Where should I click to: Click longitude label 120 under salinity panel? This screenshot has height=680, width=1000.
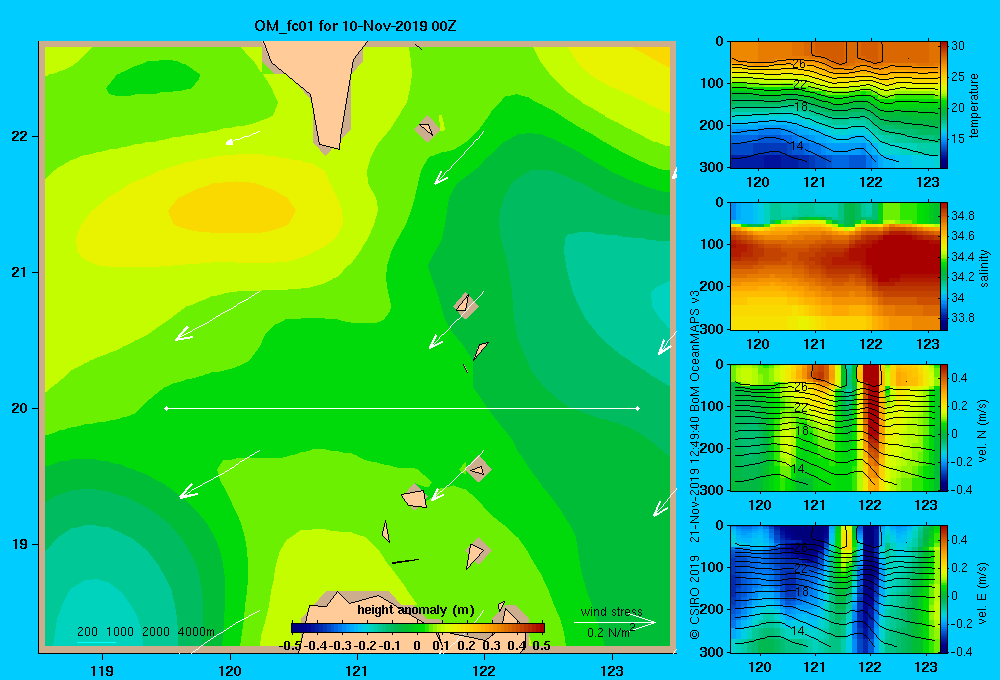(x=758, y=344)
